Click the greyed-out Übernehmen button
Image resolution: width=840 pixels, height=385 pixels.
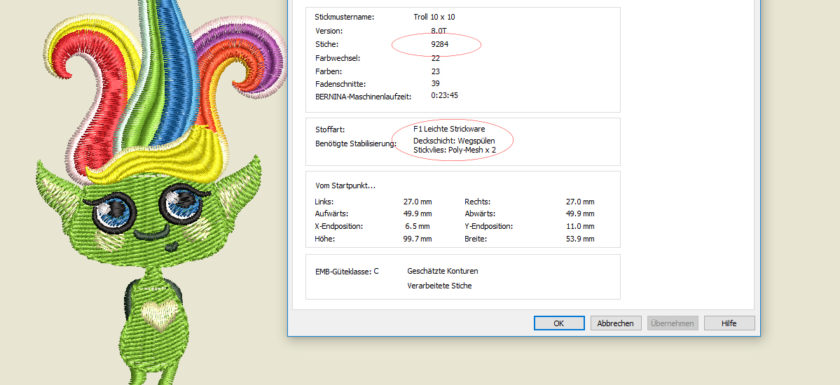672,323
